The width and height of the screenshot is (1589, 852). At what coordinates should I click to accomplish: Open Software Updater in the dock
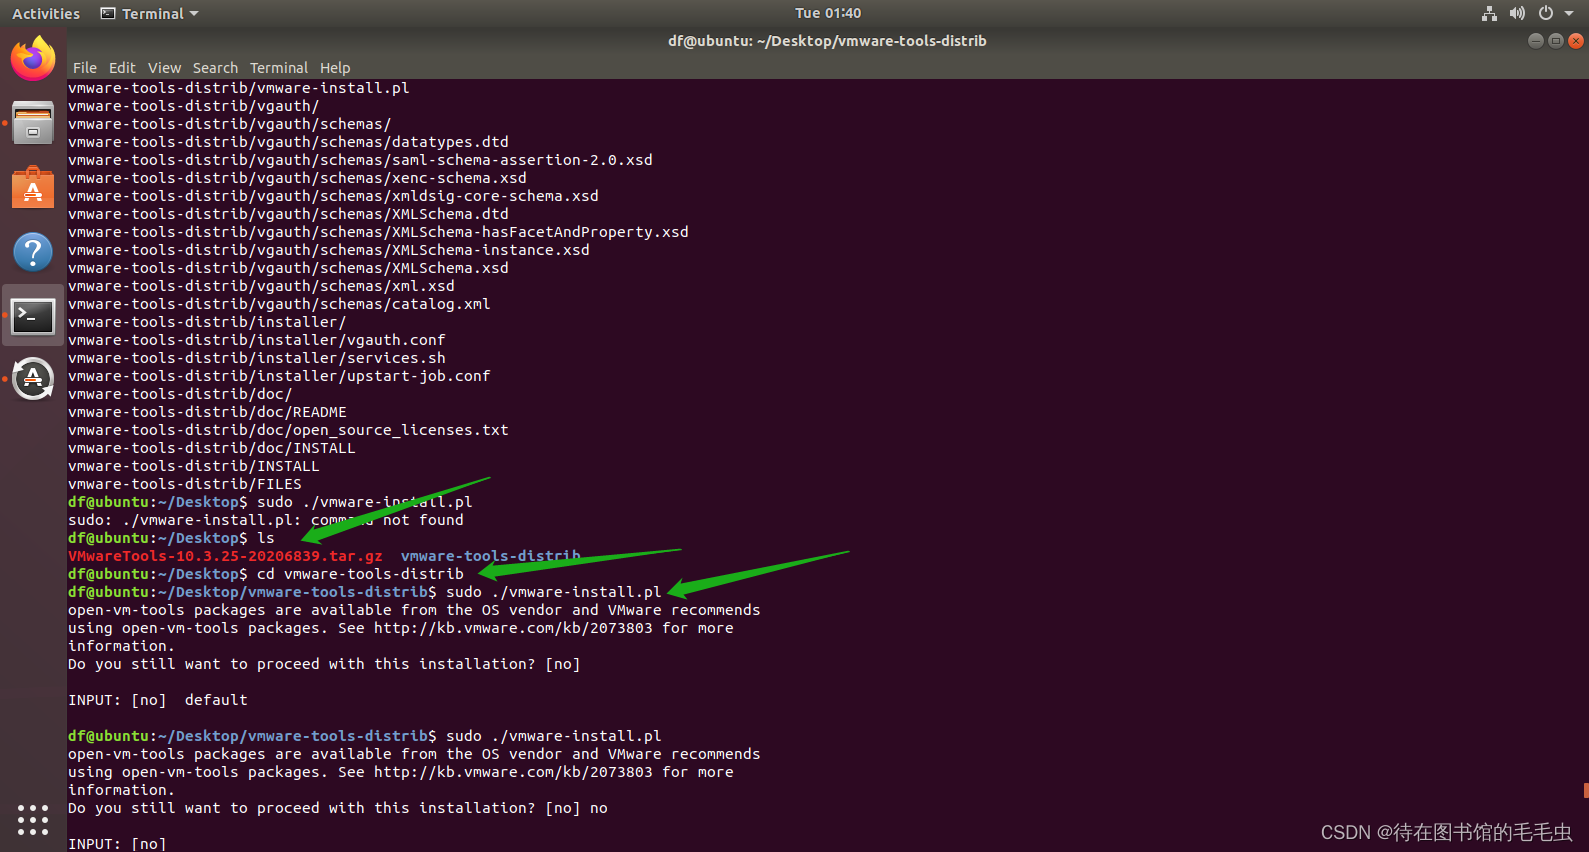tap(33, 379)
